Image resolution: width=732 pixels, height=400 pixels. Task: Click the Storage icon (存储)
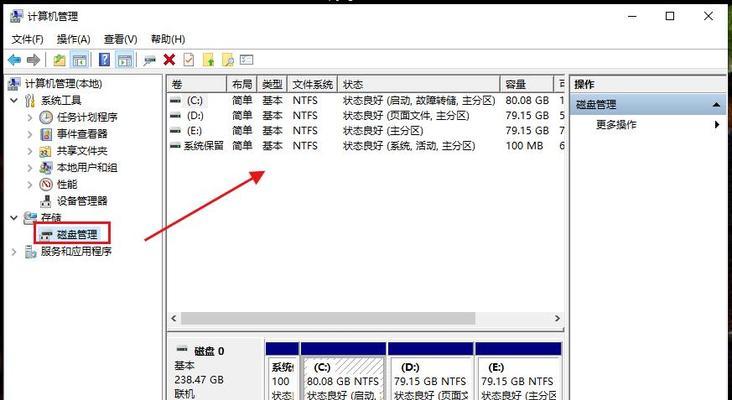(x=30, y=218)
